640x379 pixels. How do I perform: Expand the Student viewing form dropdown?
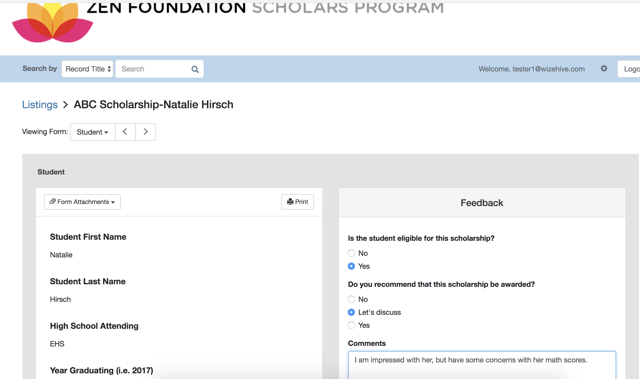click(x=93, y=132)
